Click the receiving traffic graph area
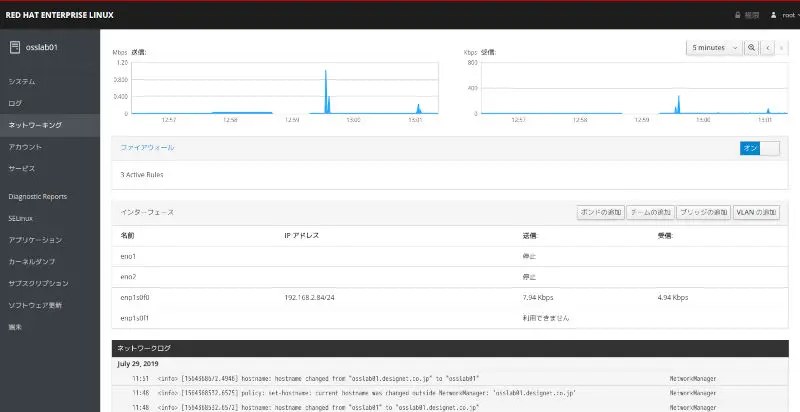The height and width of the screenshot is (412, 800). [635, 88]
